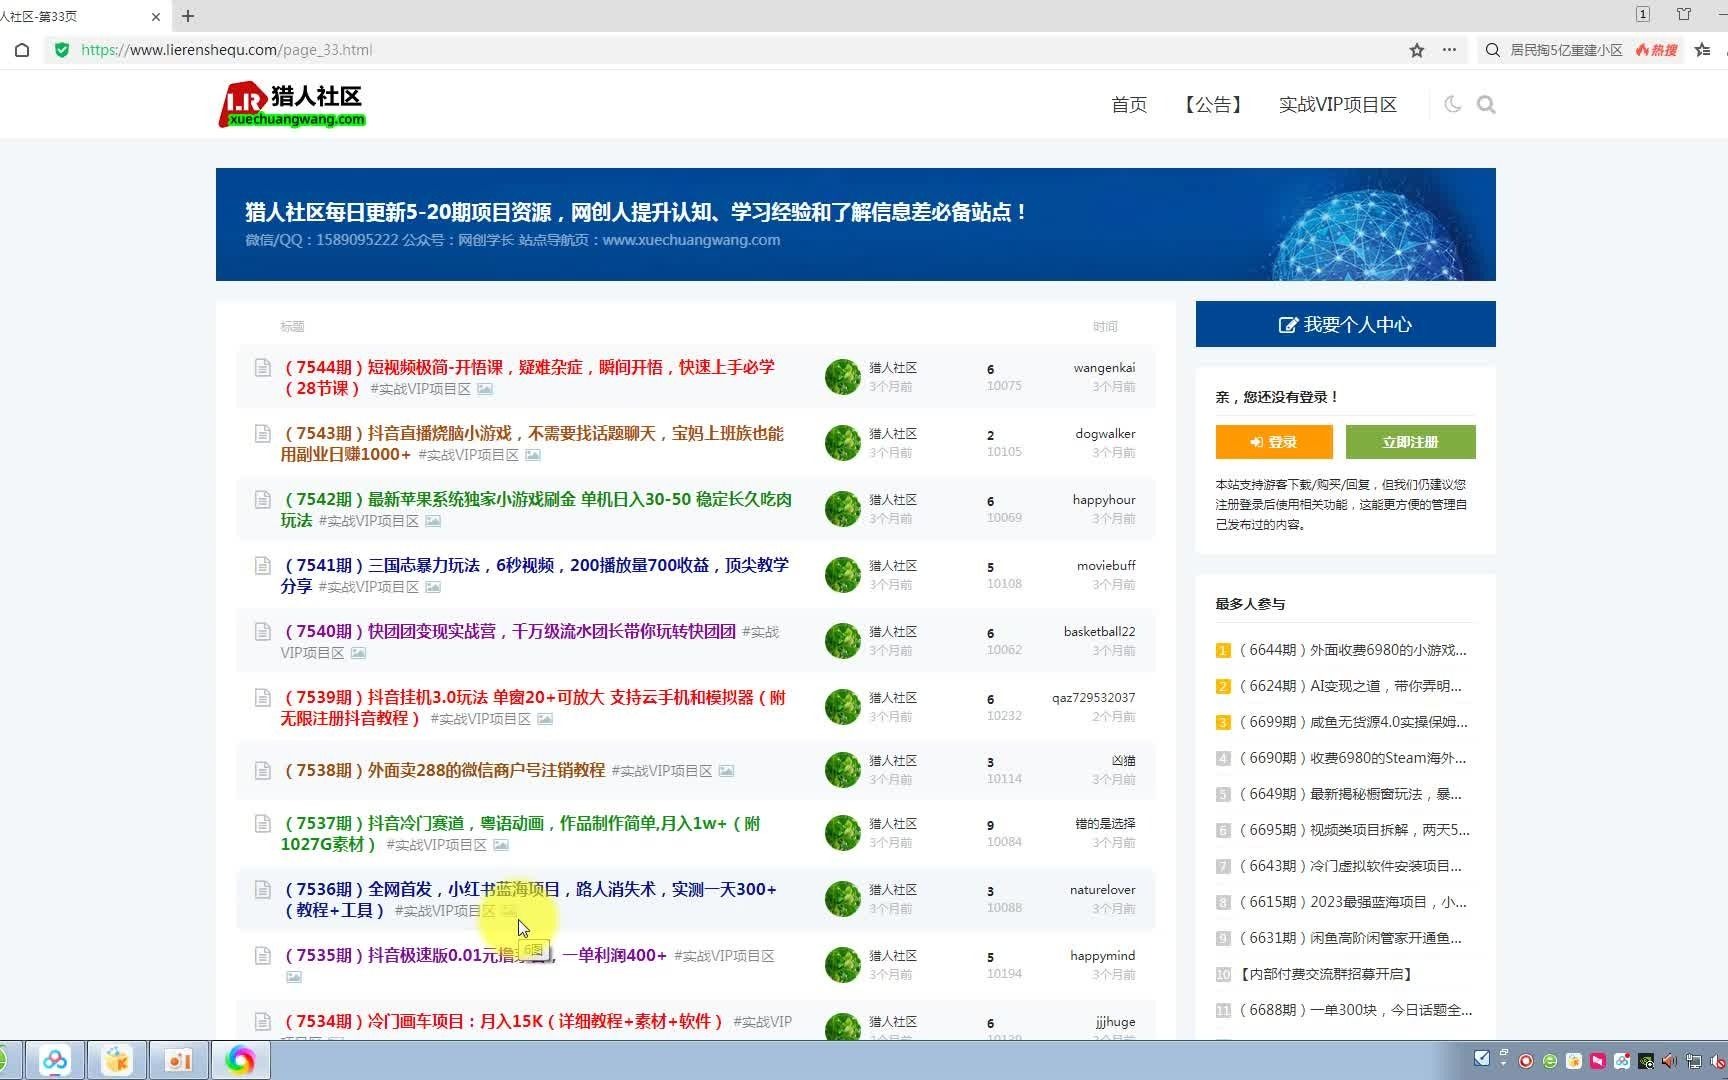Toggle dark mode moon icon

[x=1452, y=104]
